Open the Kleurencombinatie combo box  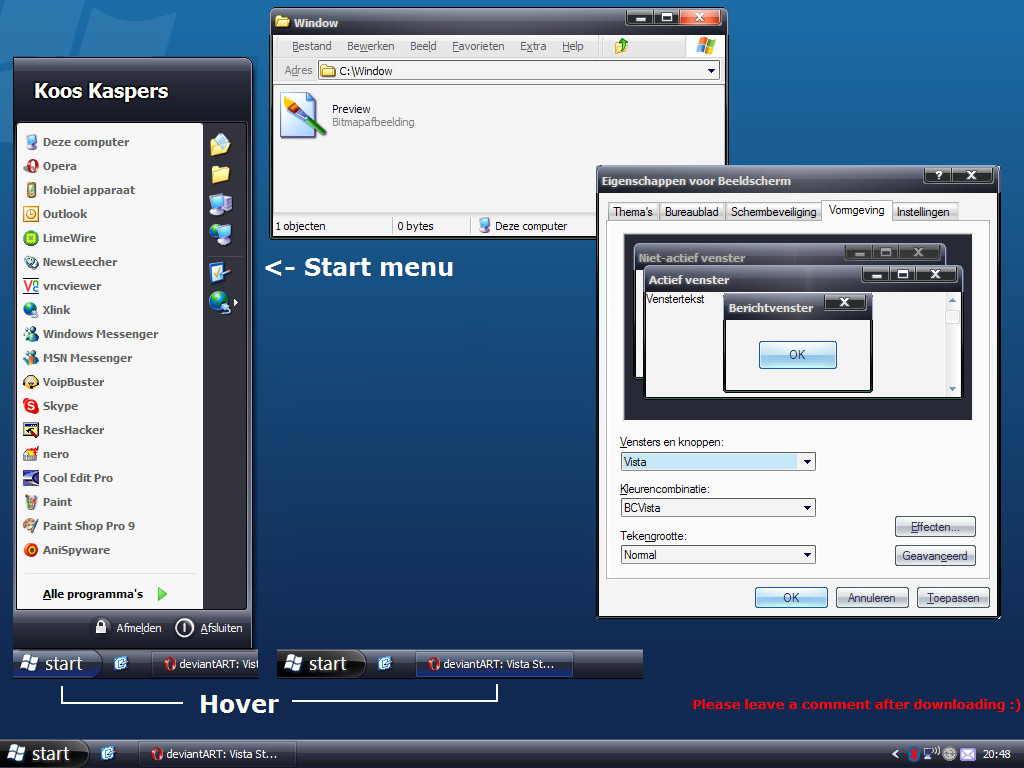pos(807,507)
